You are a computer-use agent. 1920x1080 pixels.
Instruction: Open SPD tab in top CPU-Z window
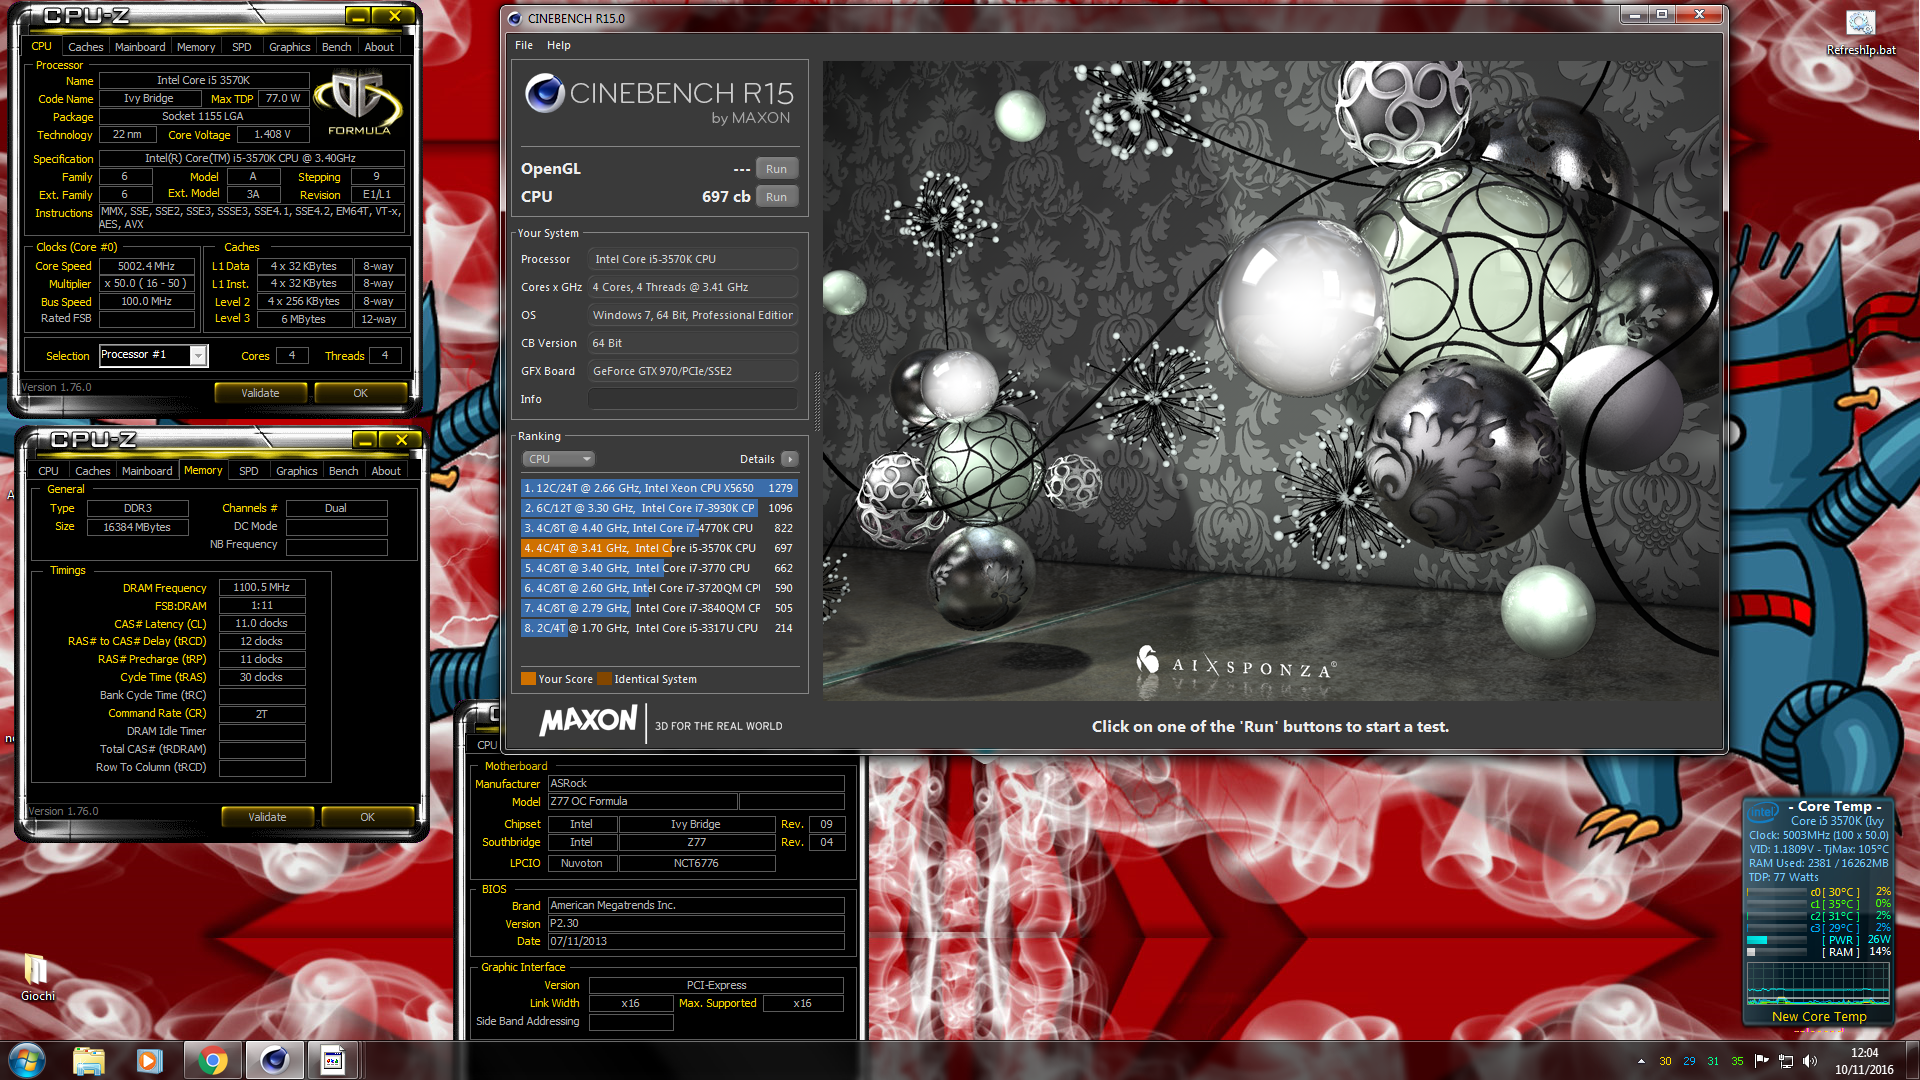click(242, 47)
